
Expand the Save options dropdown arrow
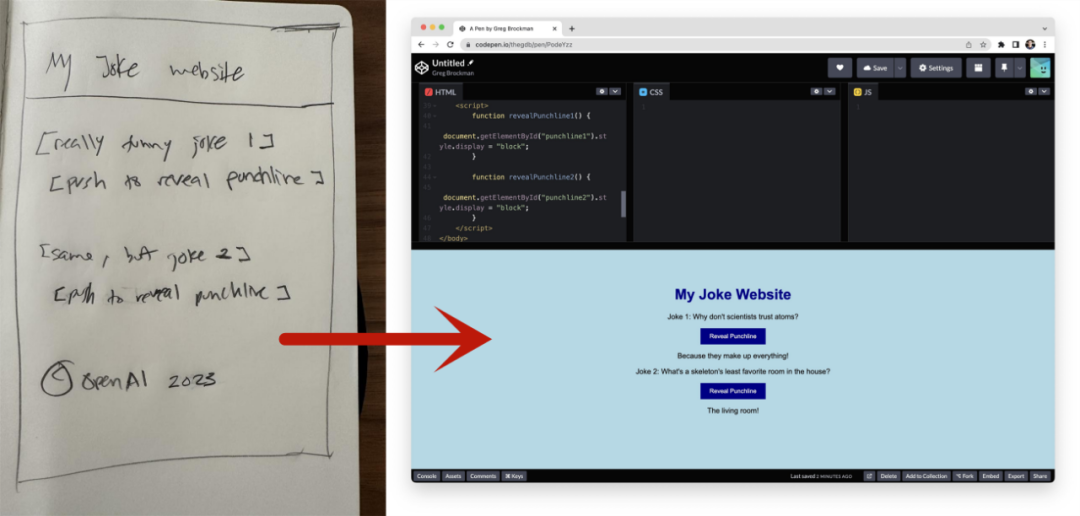tap(900, 68)
